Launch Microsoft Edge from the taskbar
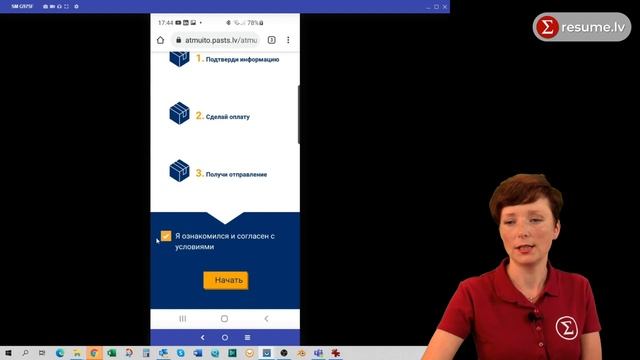 60,353
